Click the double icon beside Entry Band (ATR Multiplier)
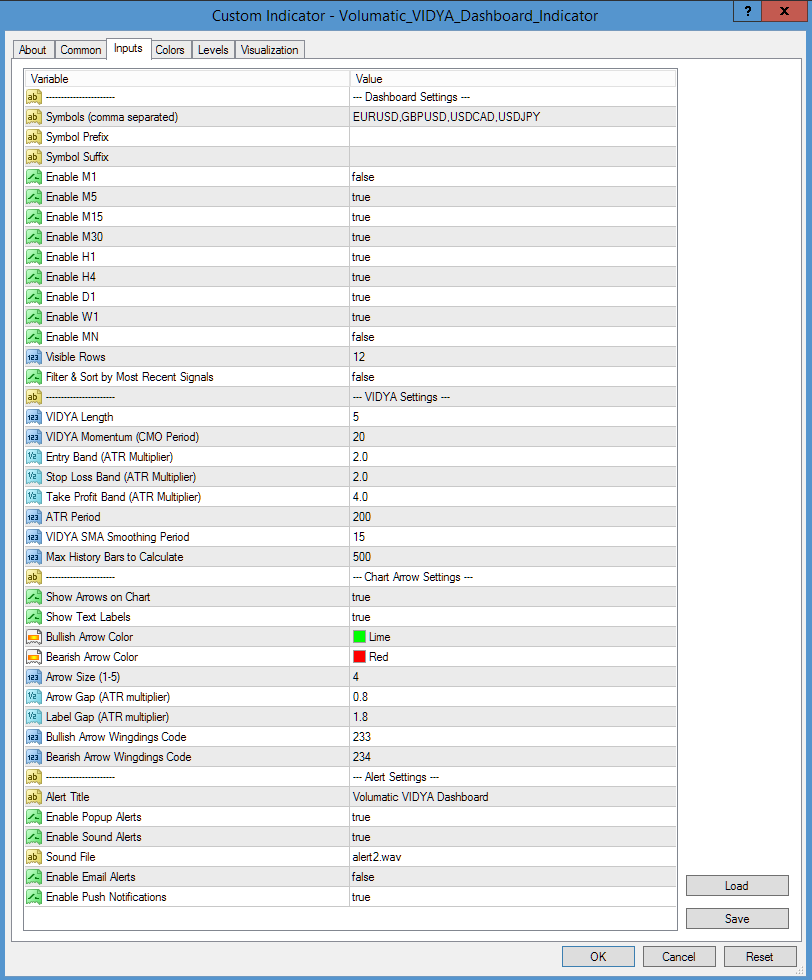 point(34,457)
